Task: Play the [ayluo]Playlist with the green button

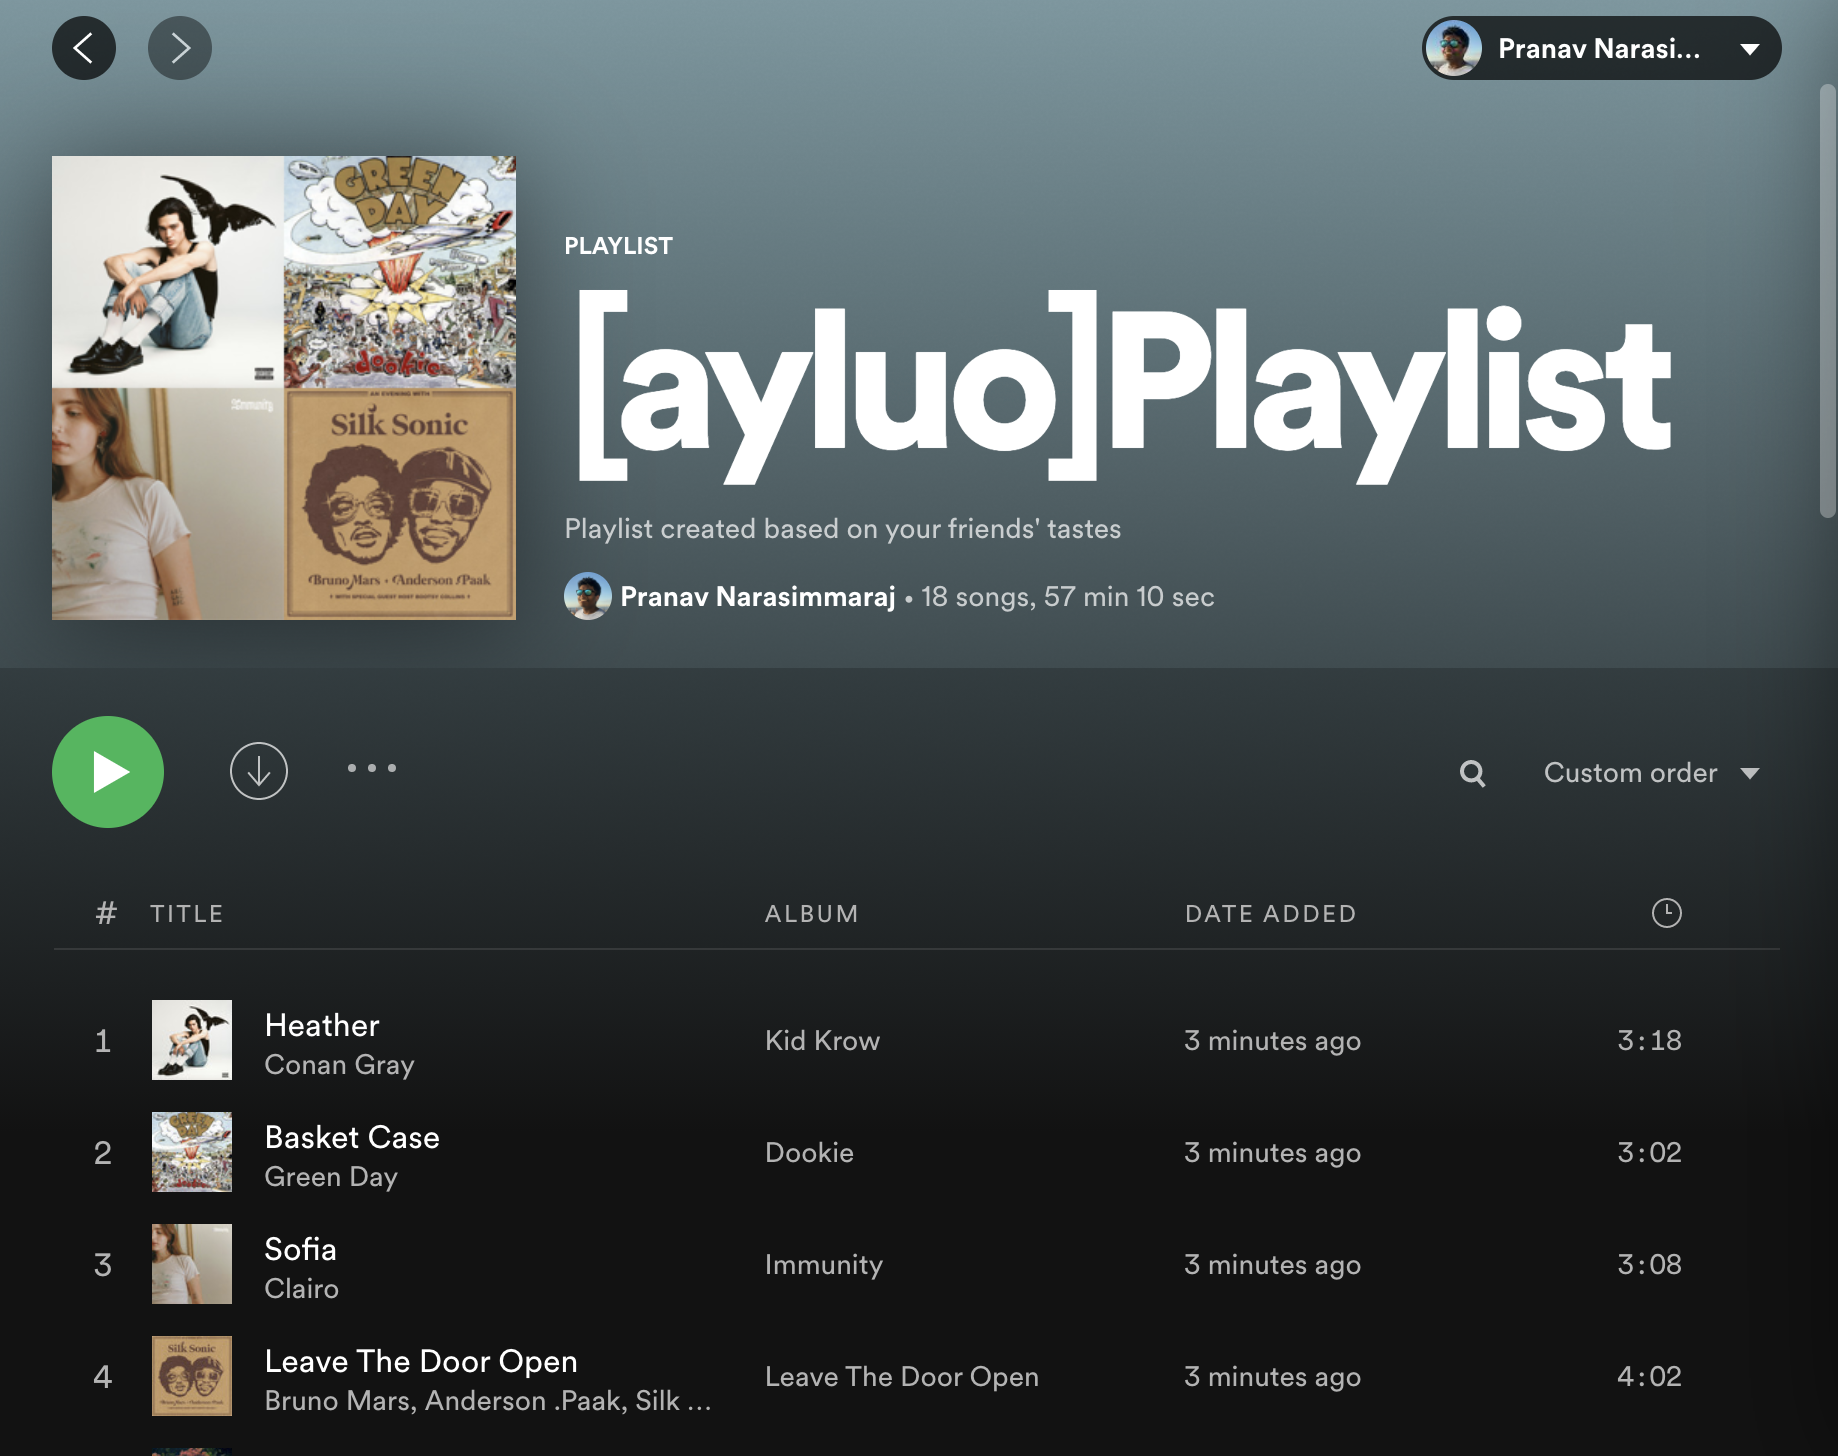Action: (108, 772)
